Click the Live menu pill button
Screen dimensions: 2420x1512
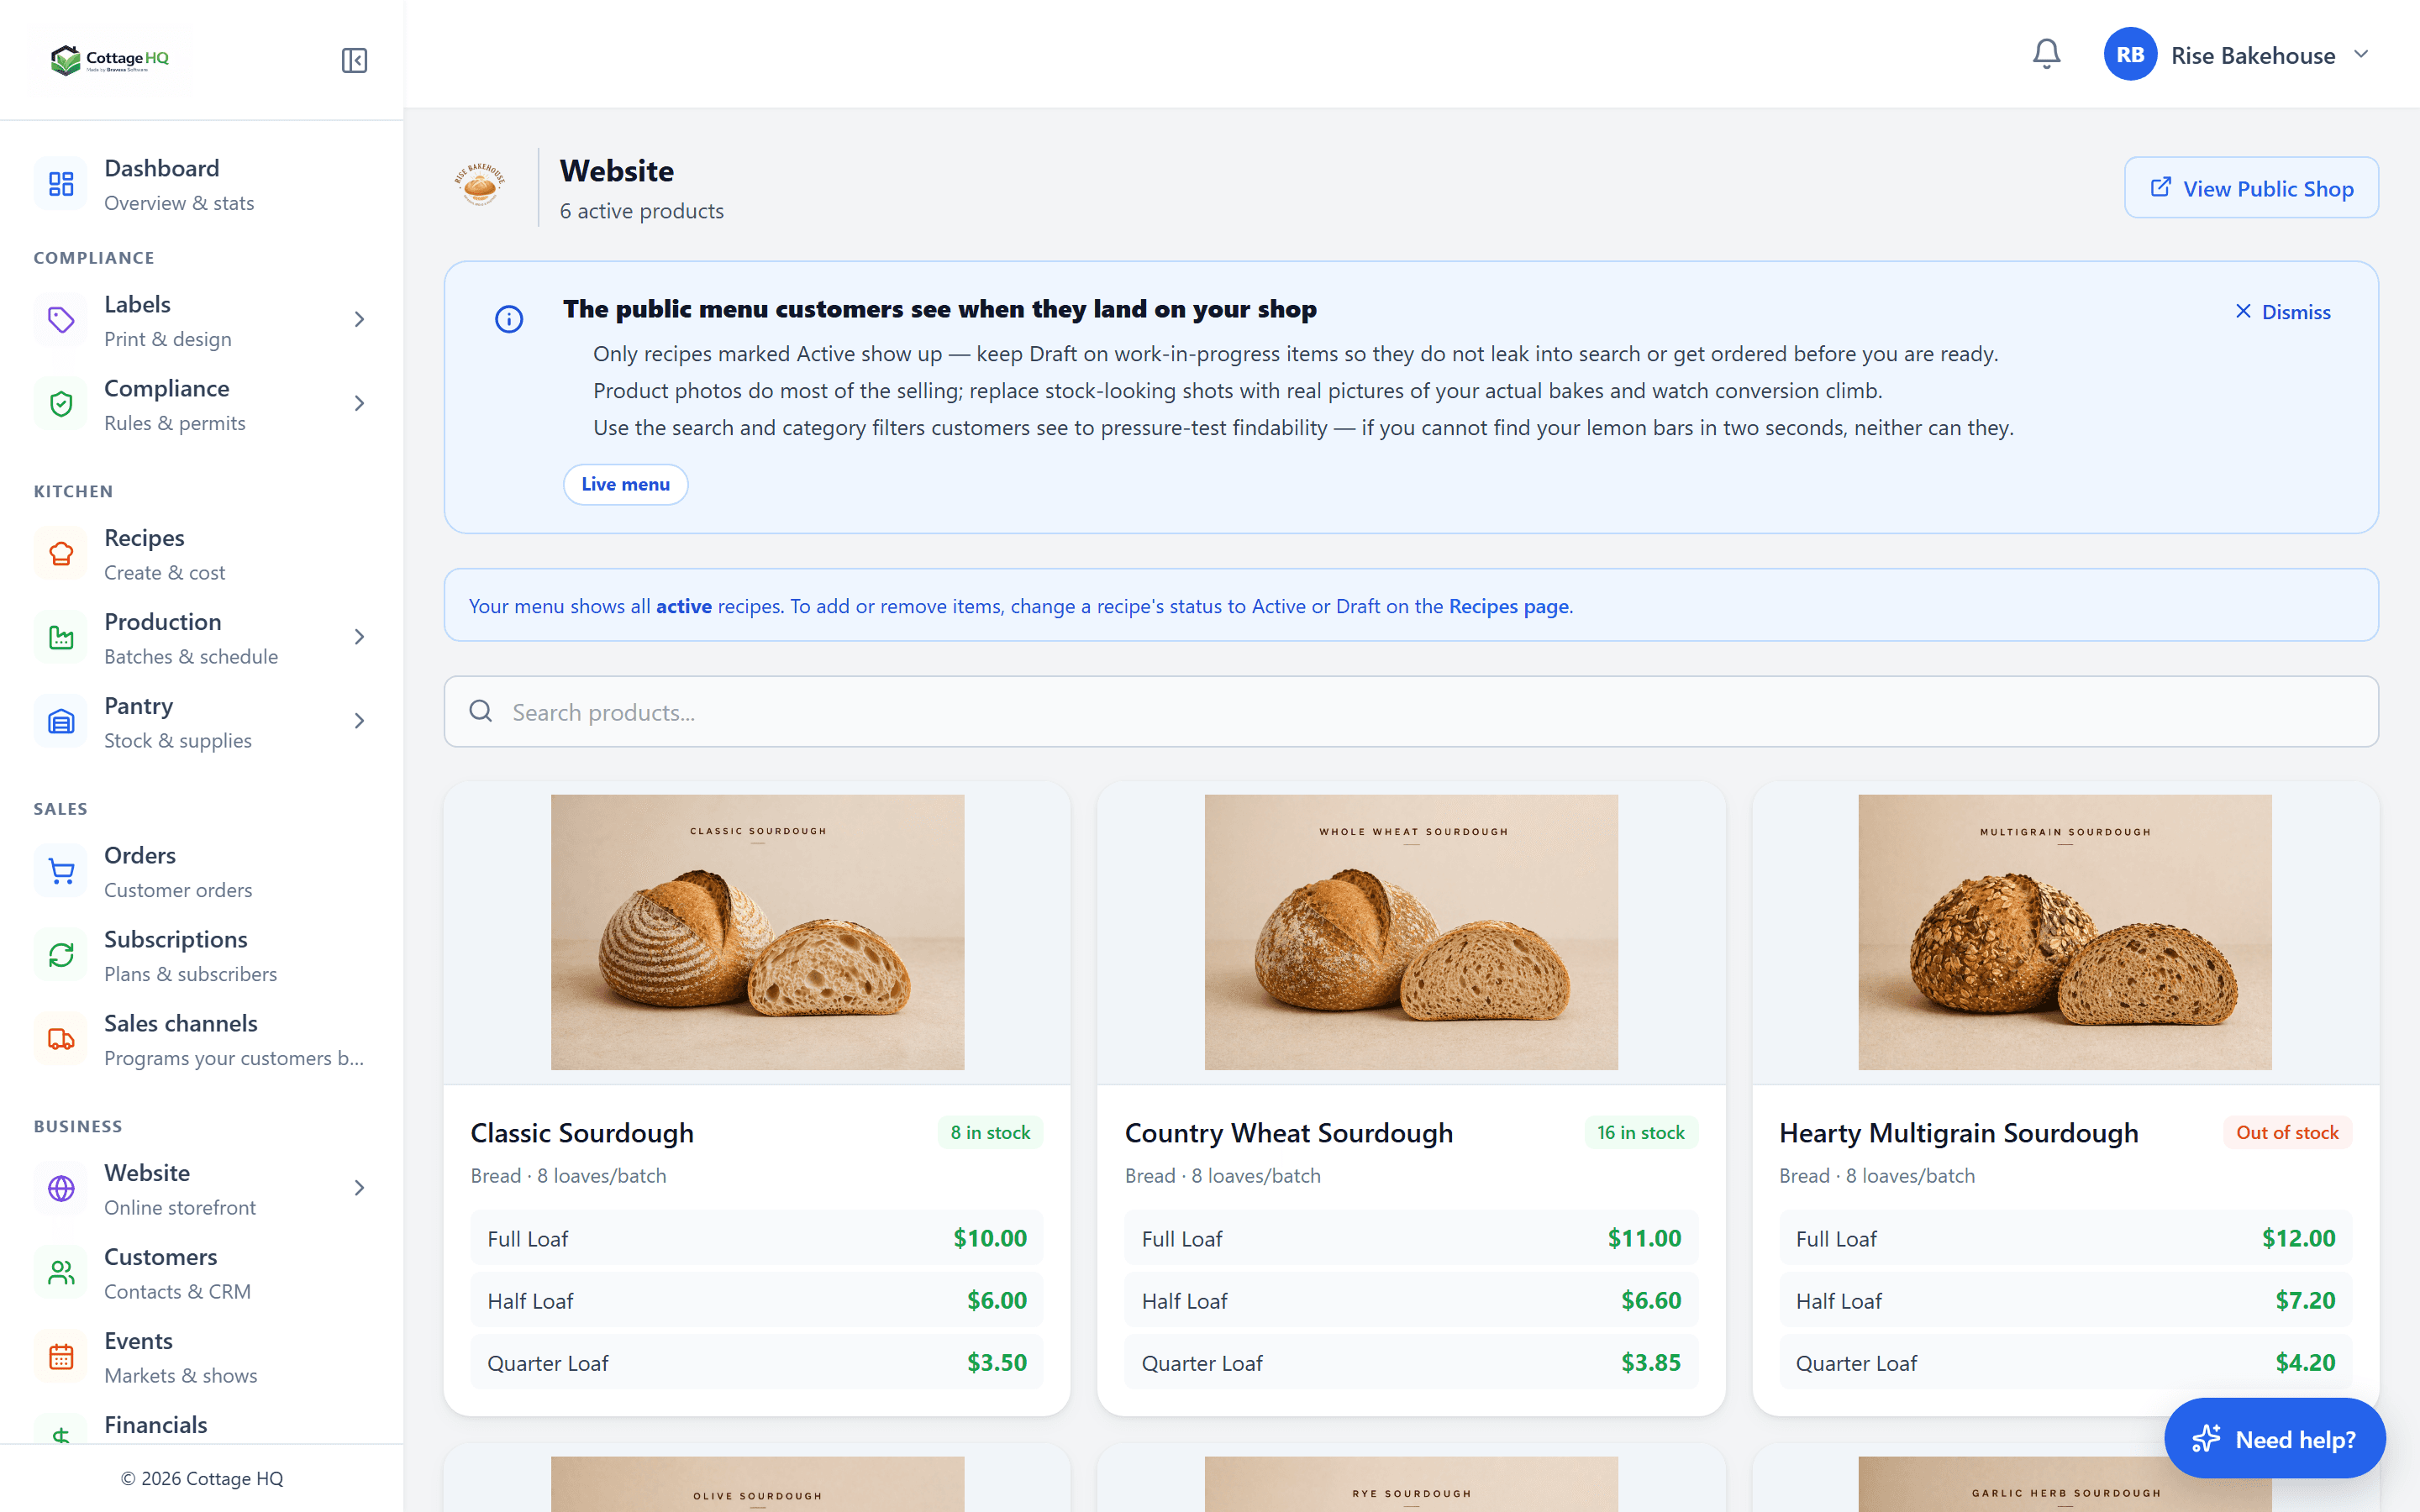pyautogui.click(x=625, y=484)
